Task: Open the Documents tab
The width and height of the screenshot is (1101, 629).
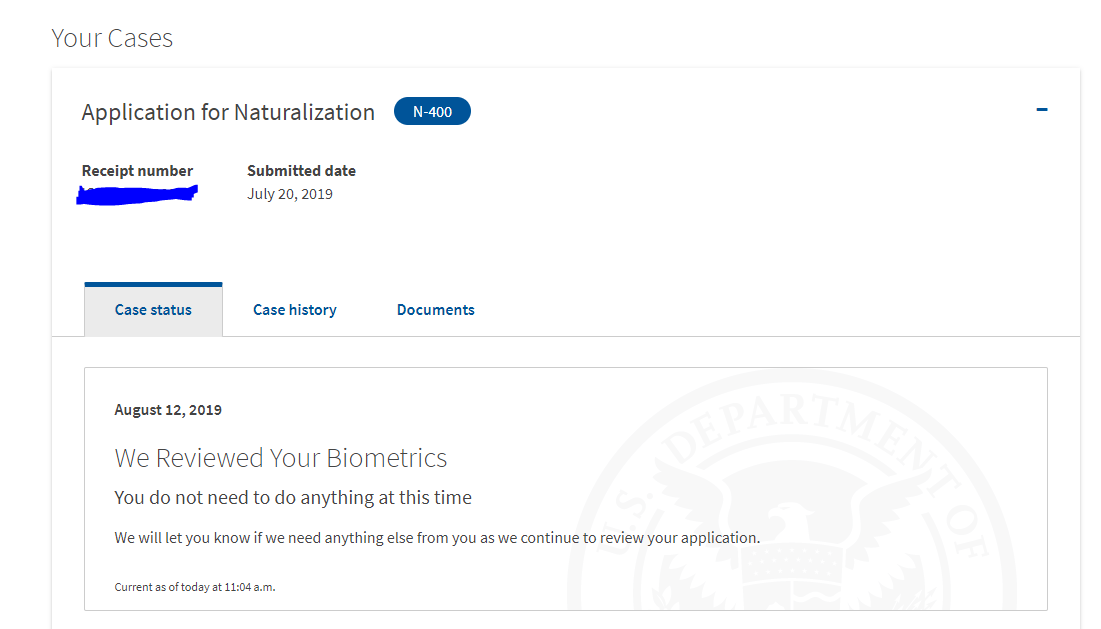Action: (x=435, y=310)
